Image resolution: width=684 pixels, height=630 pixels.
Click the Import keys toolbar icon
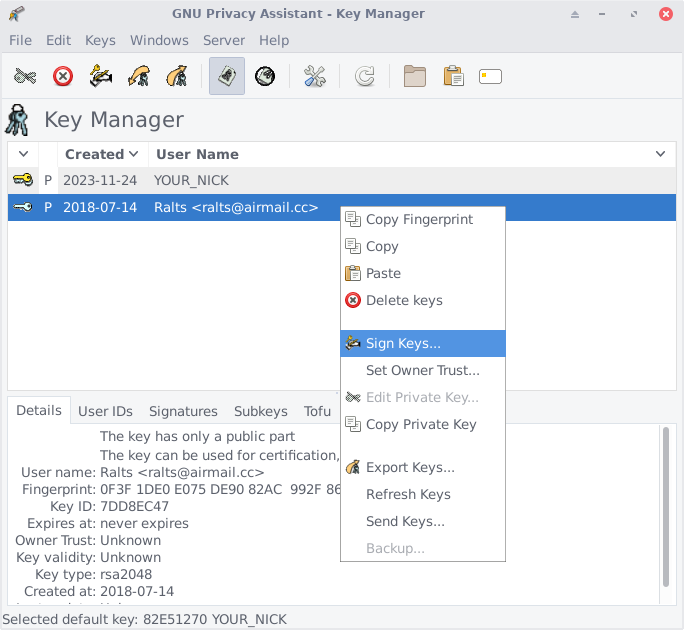[x=139, y=76]
